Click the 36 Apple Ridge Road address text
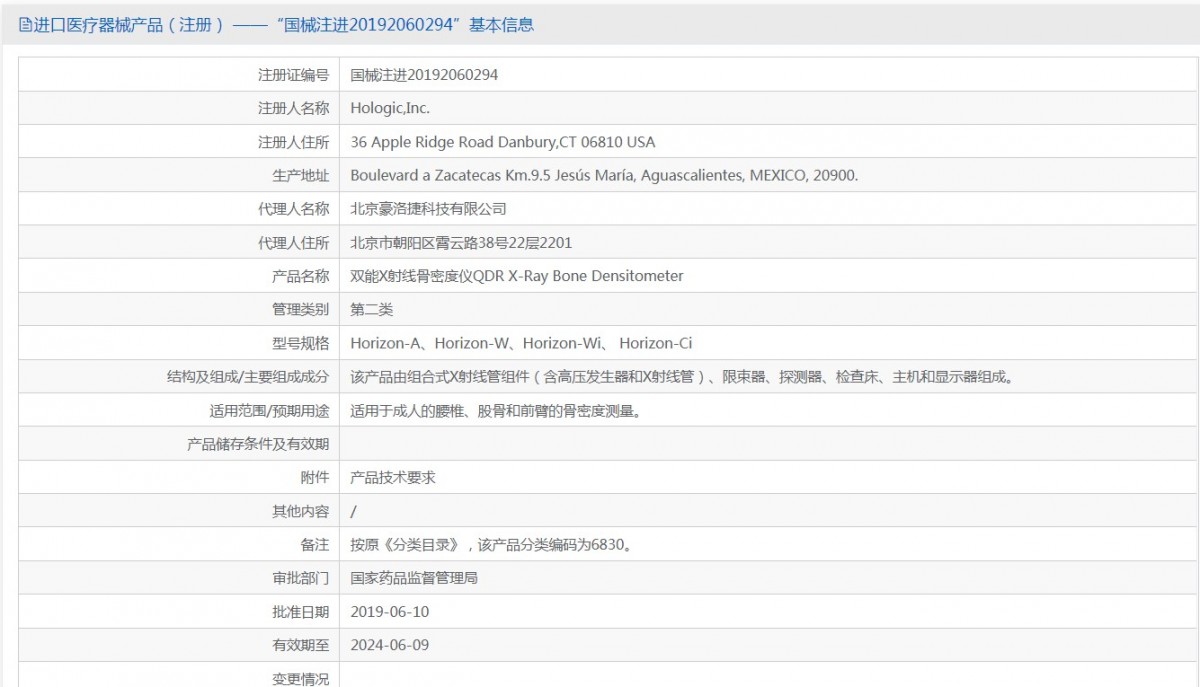The height and width of the screenshot is (687, 1200). point(503,142)
